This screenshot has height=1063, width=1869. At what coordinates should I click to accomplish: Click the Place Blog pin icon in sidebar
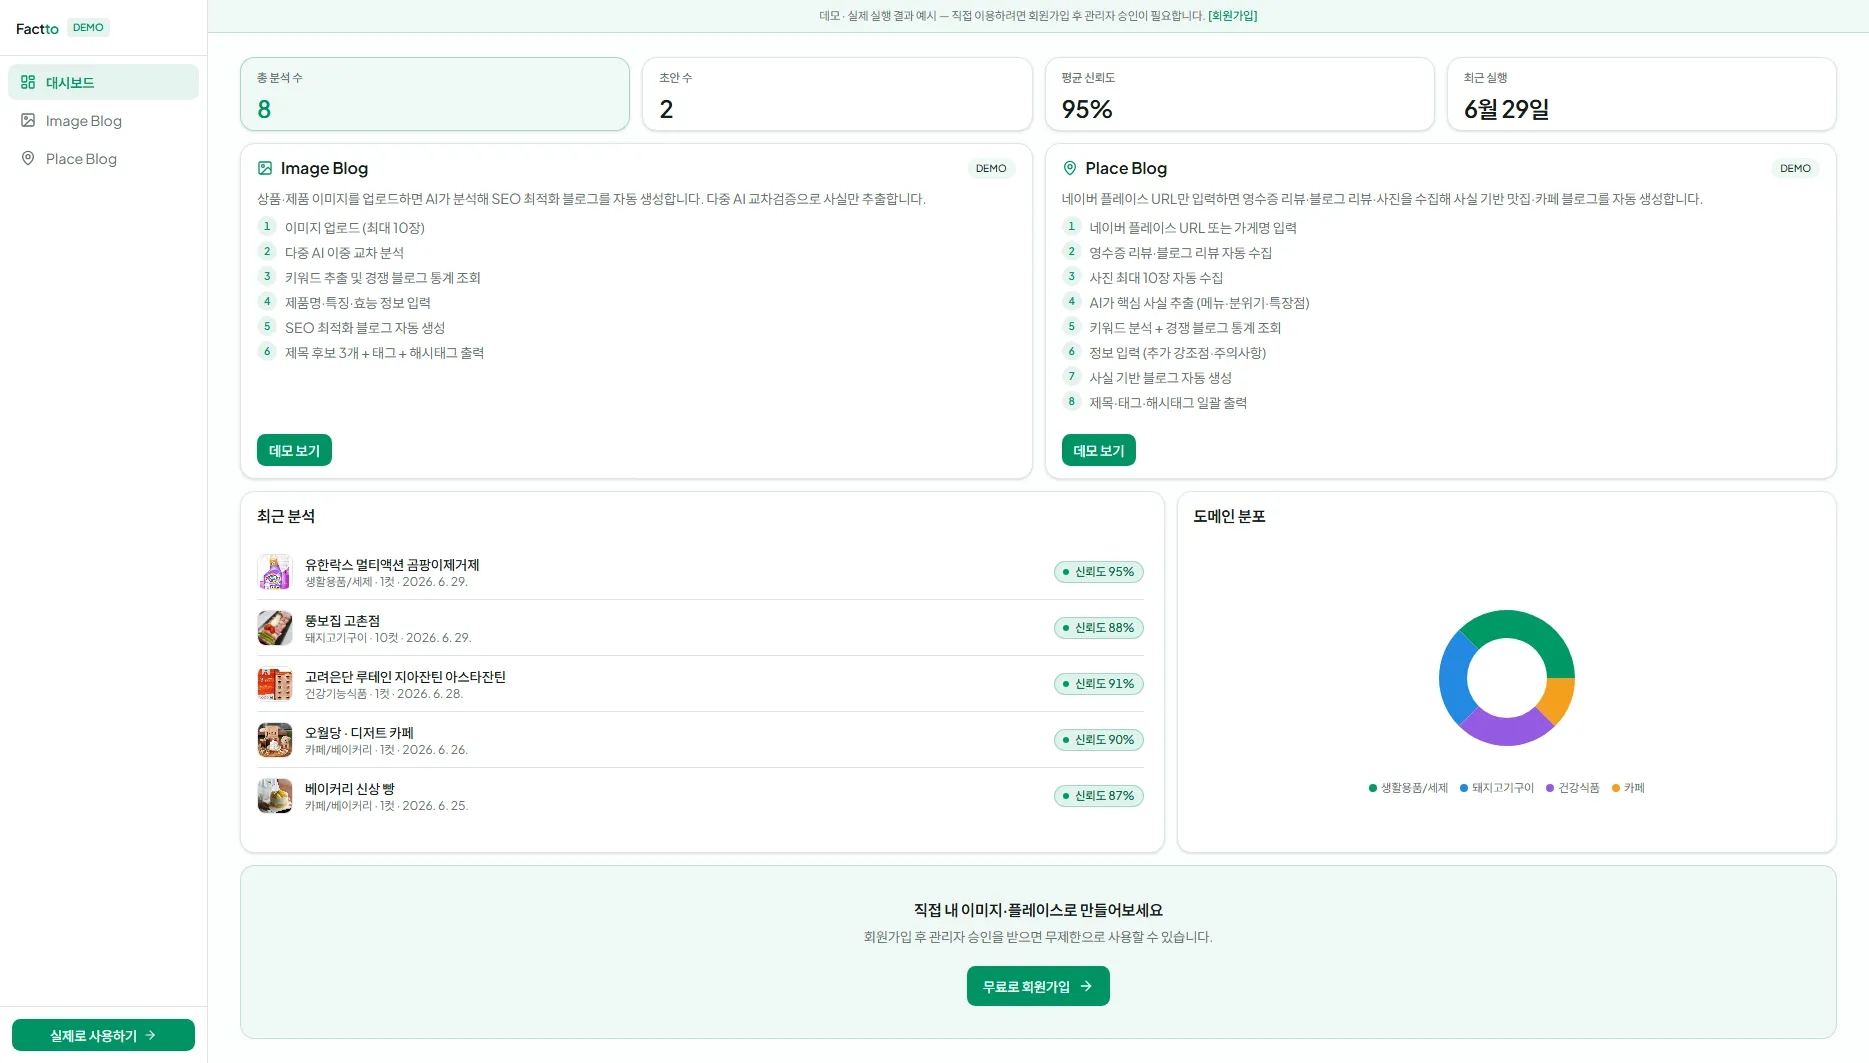click(28, 158)
